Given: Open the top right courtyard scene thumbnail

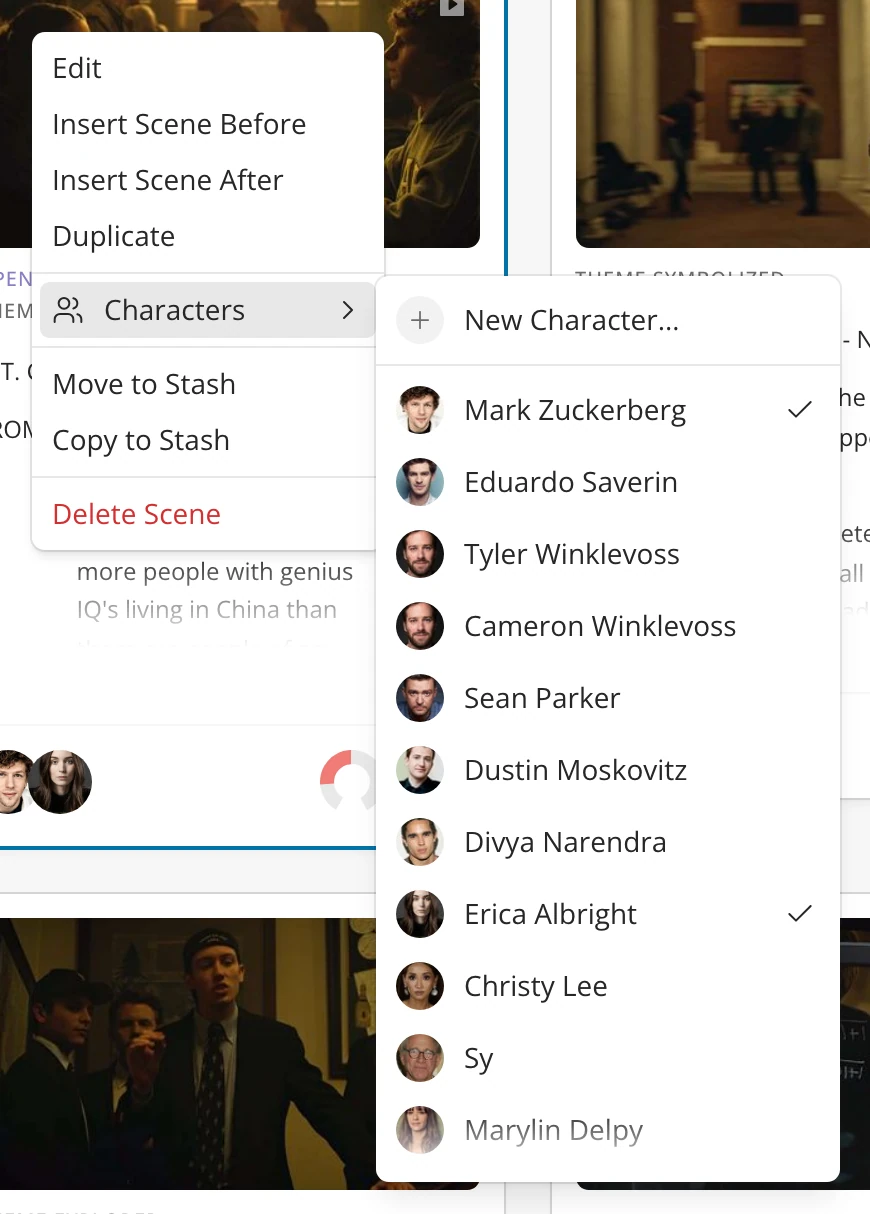Looking at the screenshot, I should (x=723, y=124).
